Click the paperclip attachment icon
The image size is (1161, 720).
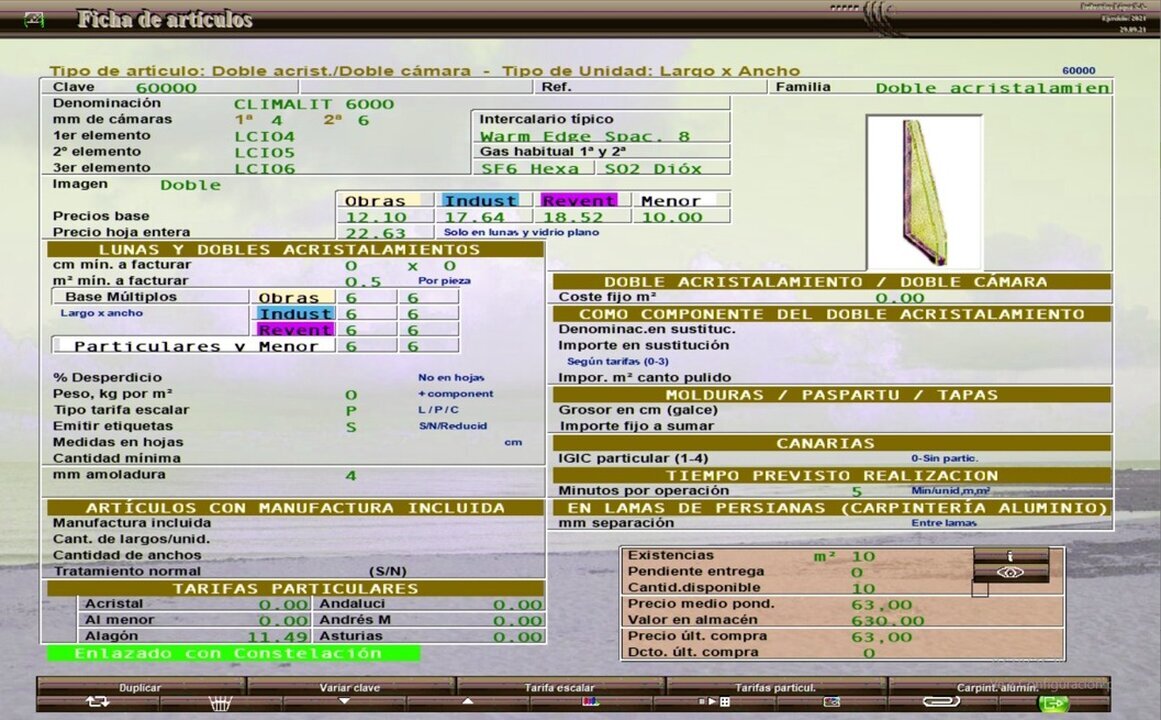coord(941,703)
